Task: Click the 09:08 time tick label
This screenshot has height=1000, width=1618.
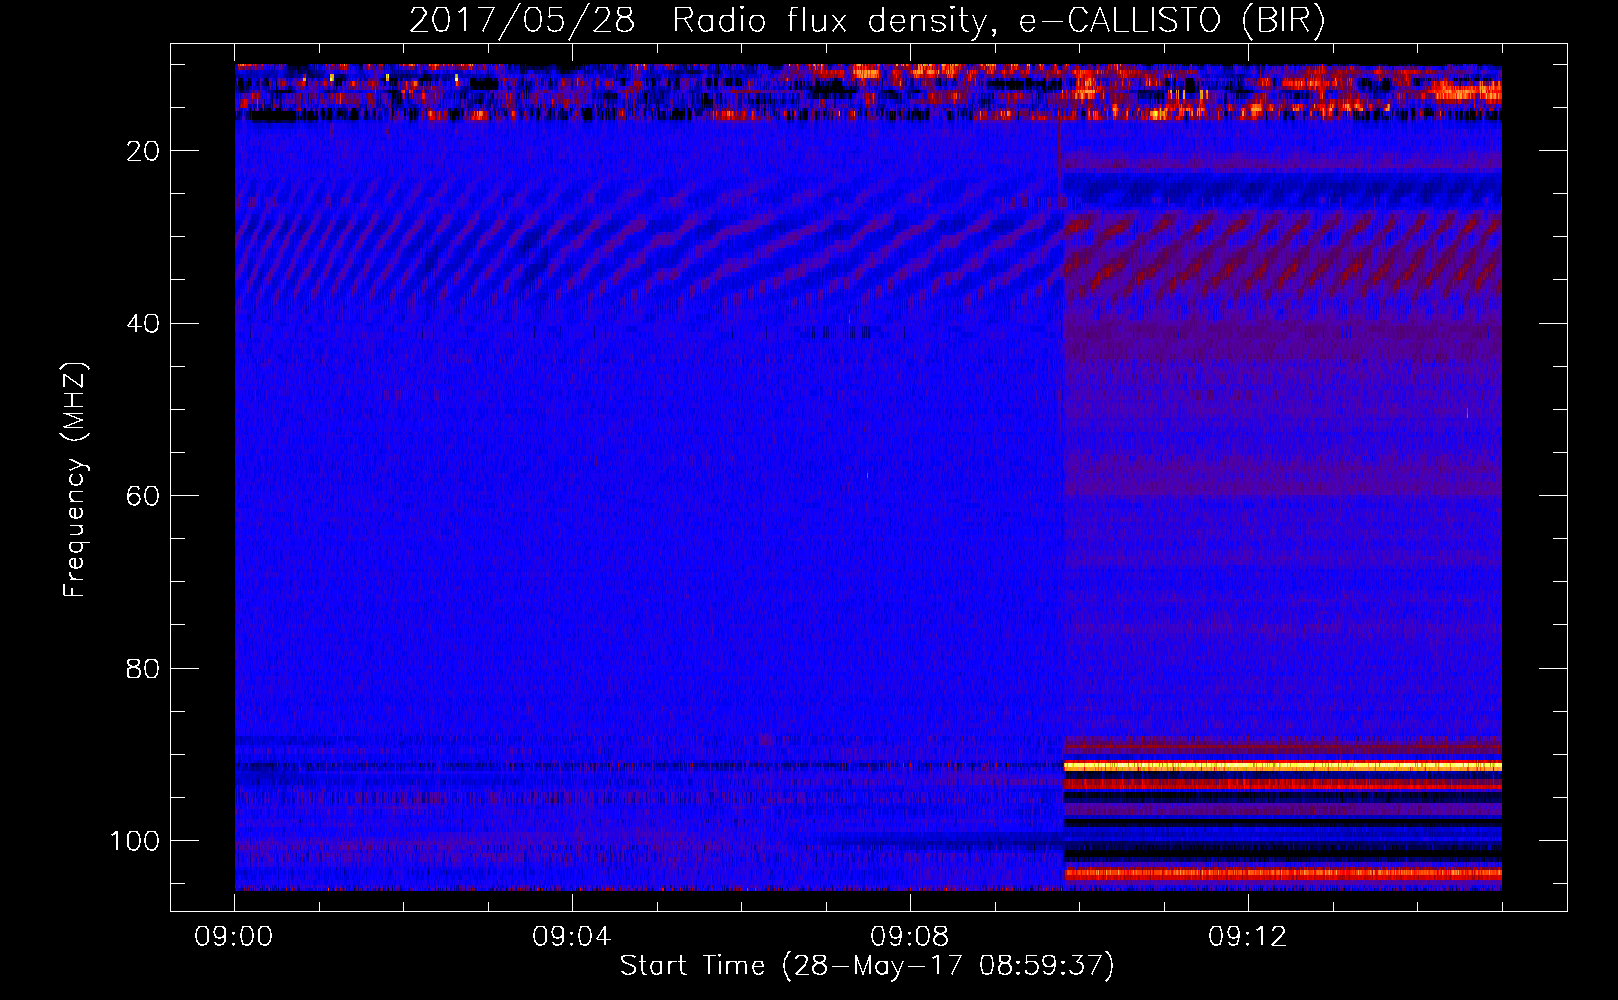Action: point(910,937)
